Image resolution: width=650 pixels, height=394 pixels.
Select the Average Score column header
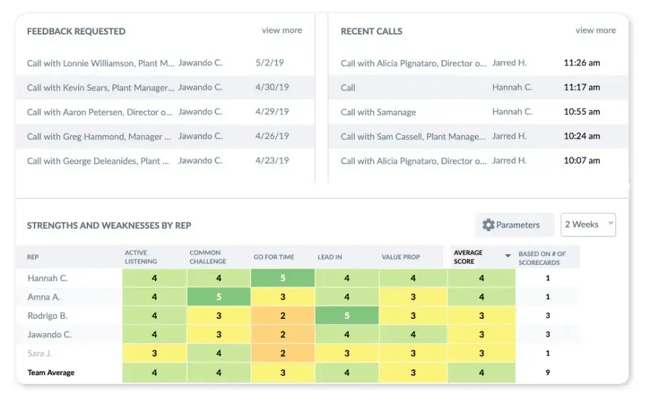(x=468, y=257)
